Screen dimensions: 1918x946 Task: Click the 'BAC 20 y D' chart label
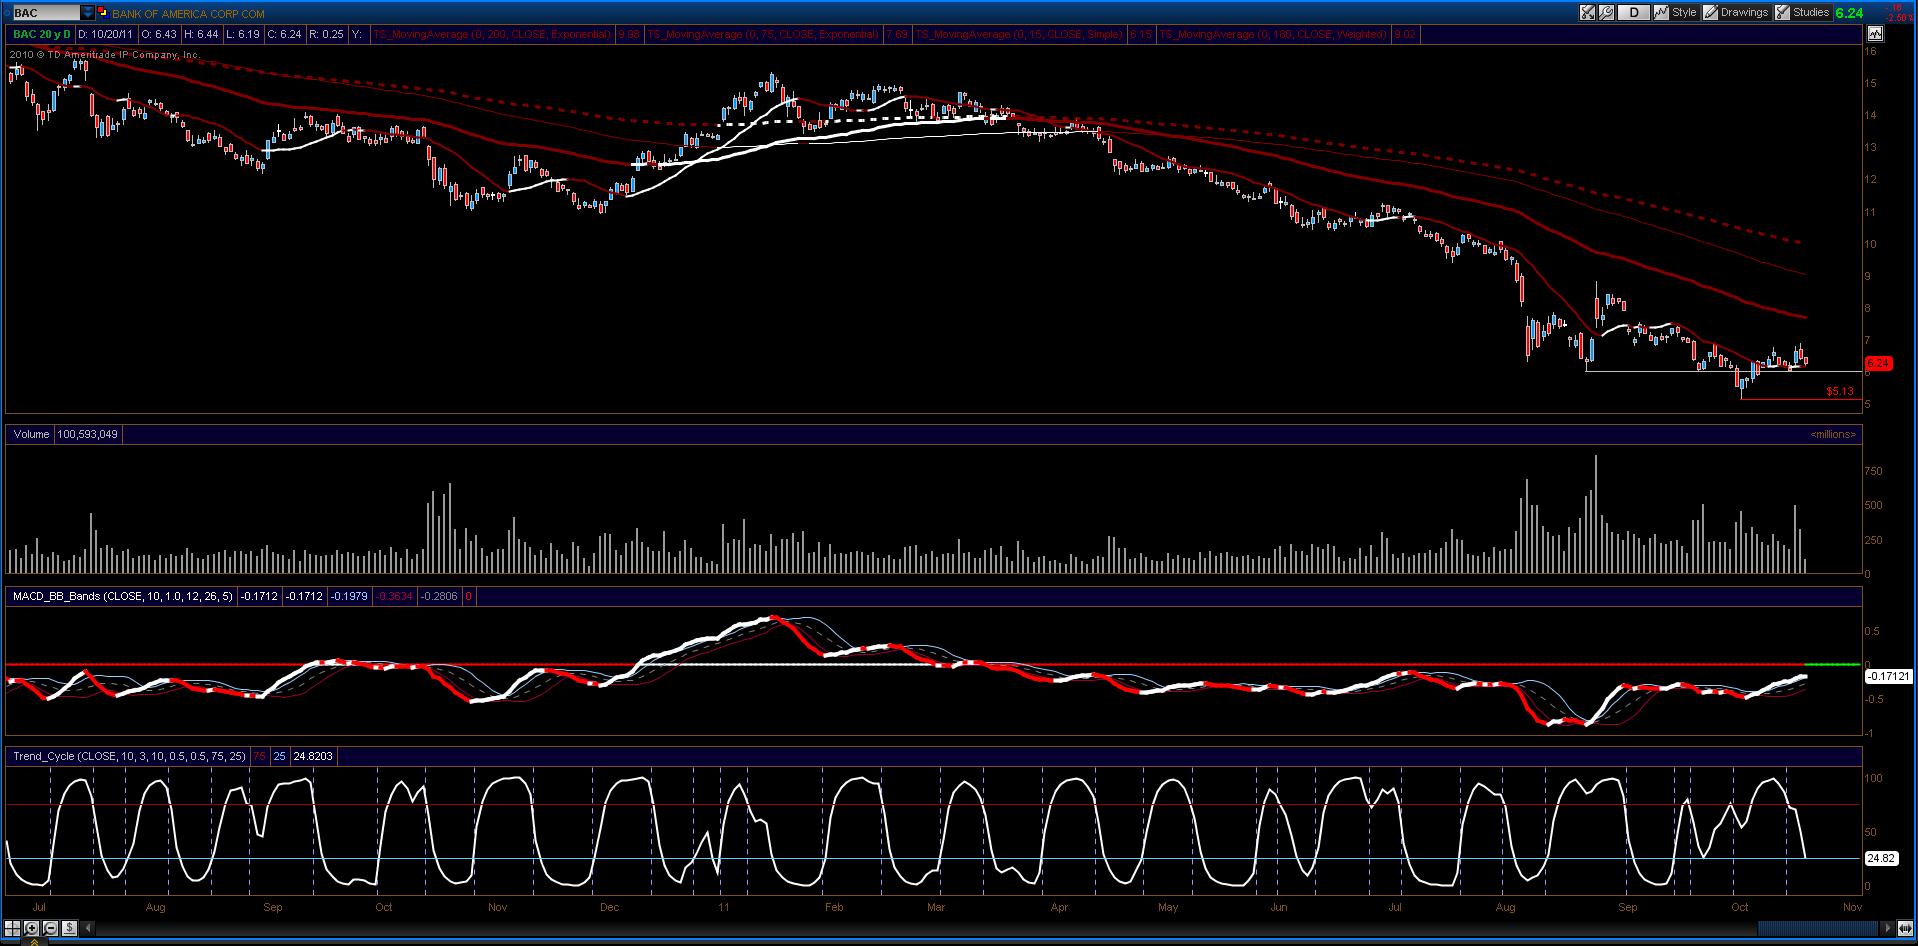point(42,34)
